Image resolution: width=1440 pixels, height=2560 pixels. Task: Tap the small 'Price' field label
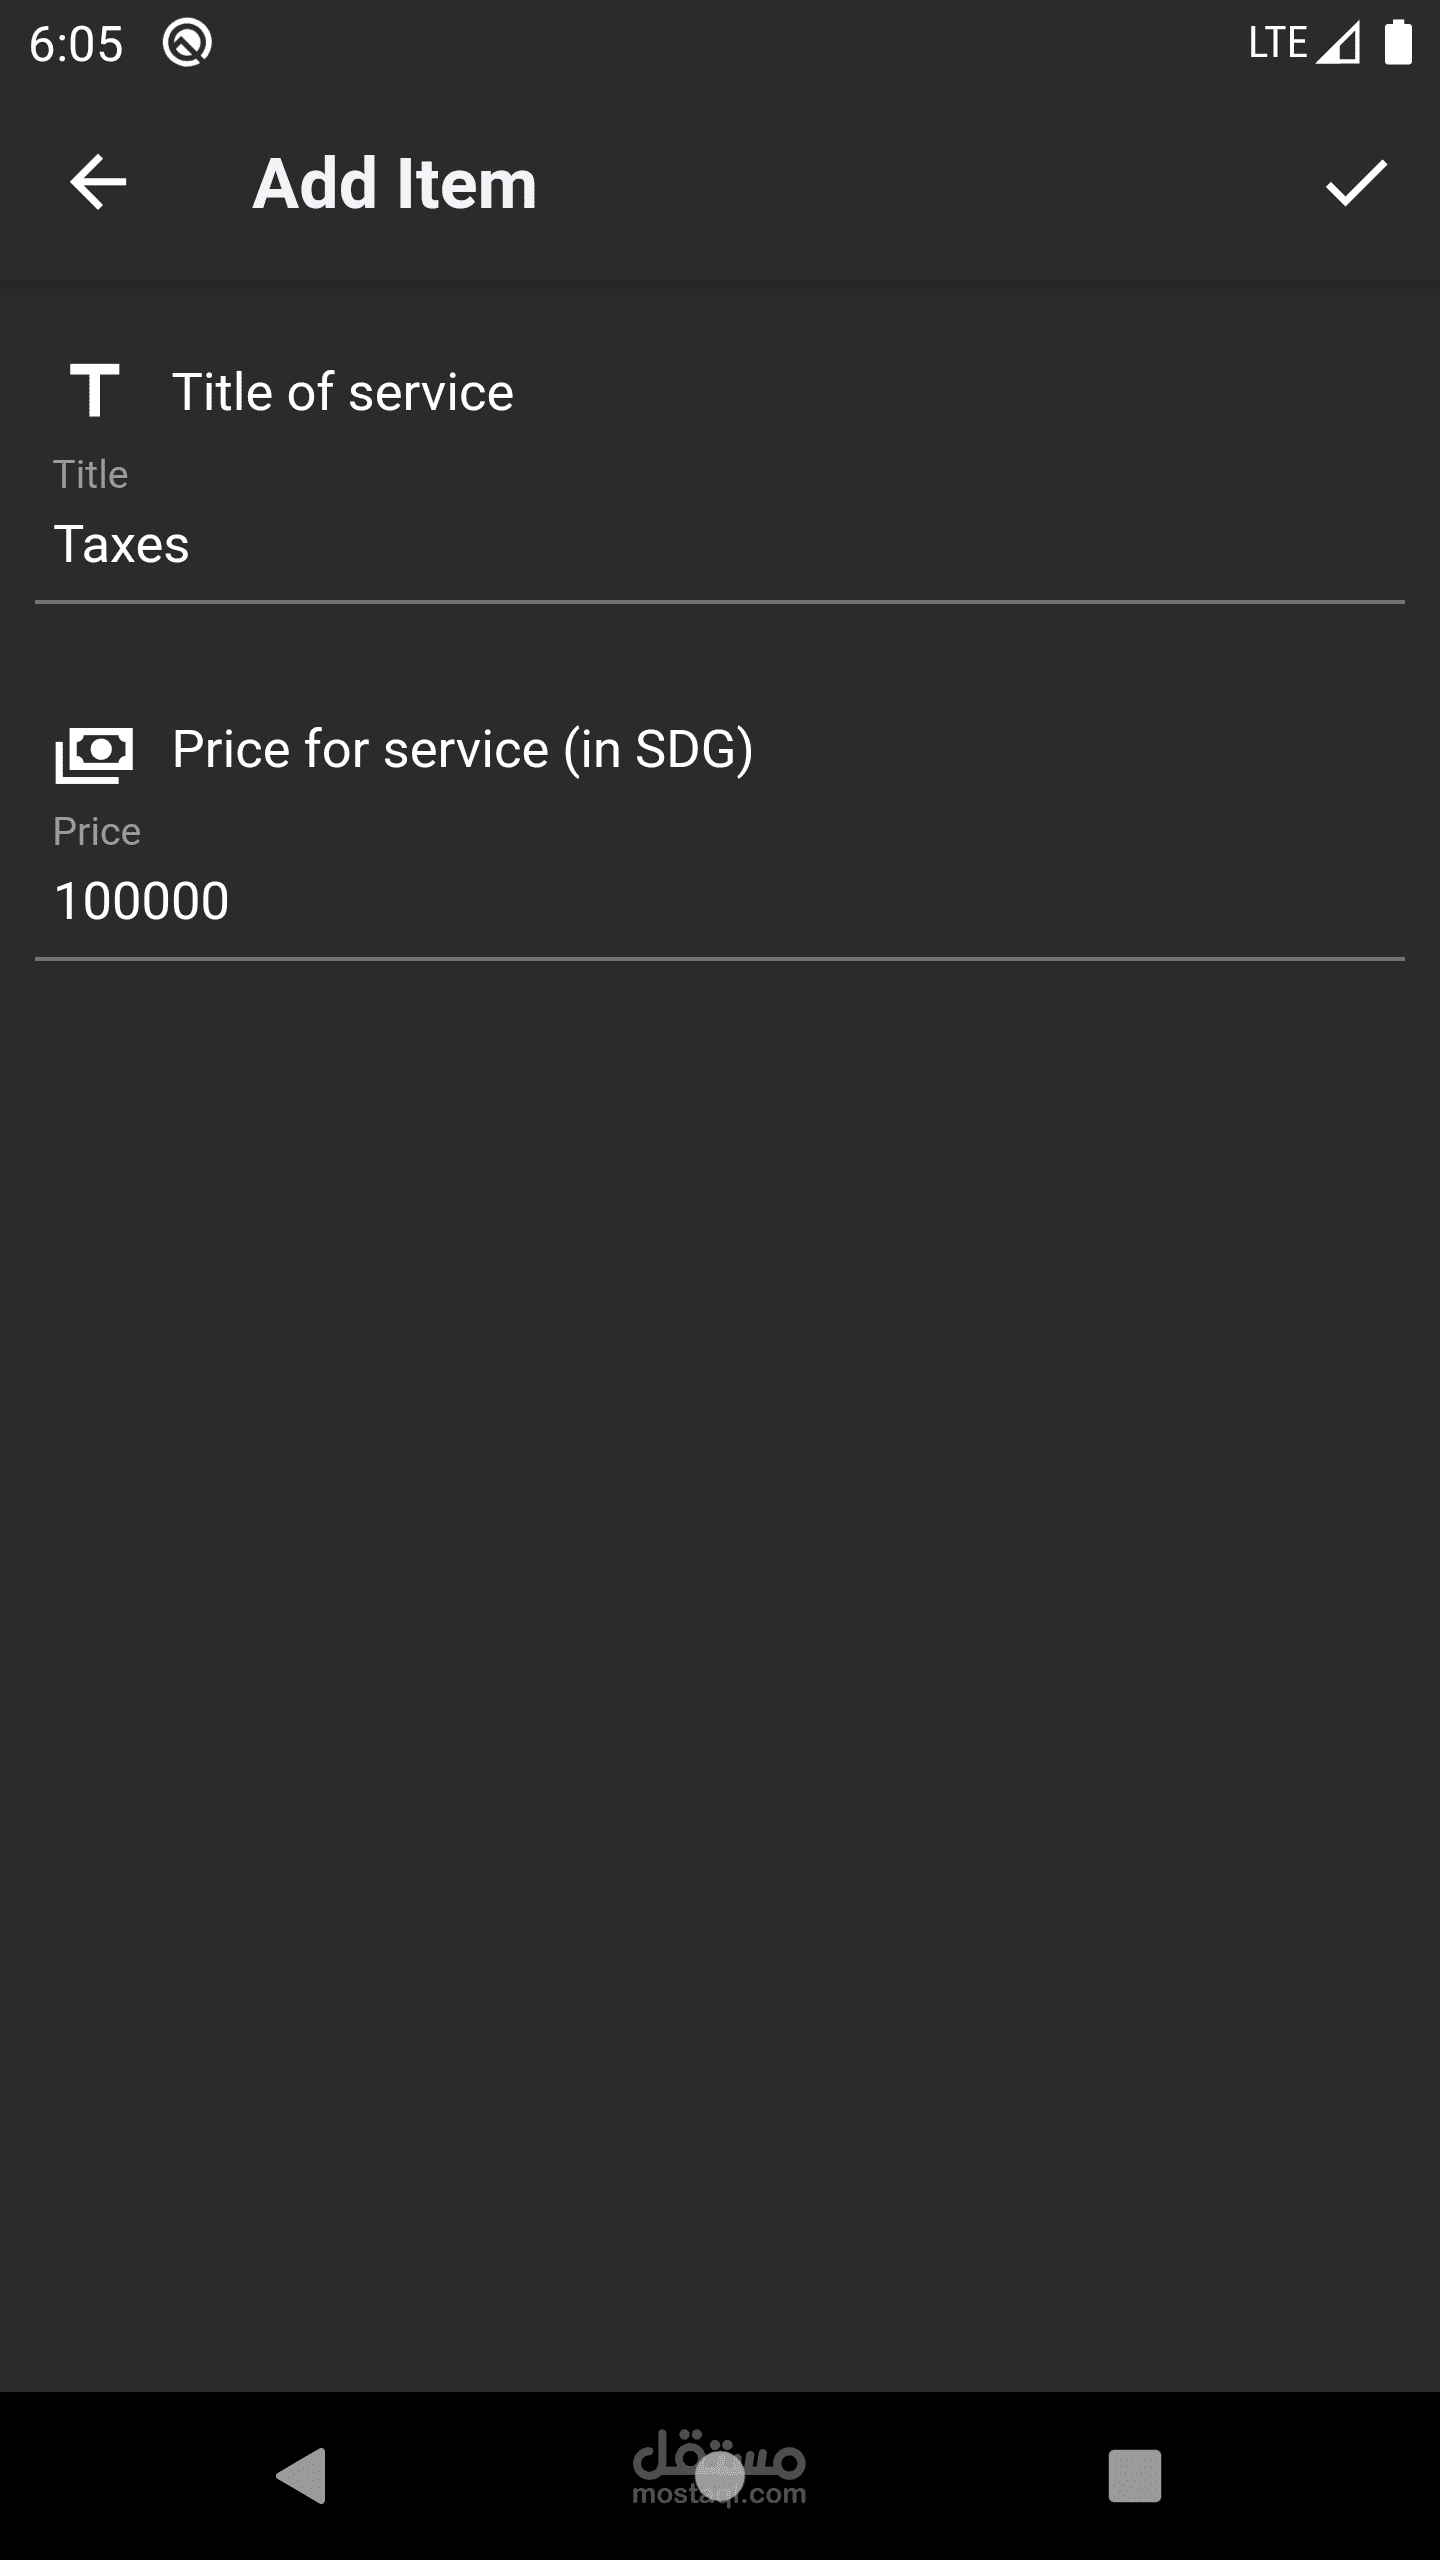[x=97, y=832]
